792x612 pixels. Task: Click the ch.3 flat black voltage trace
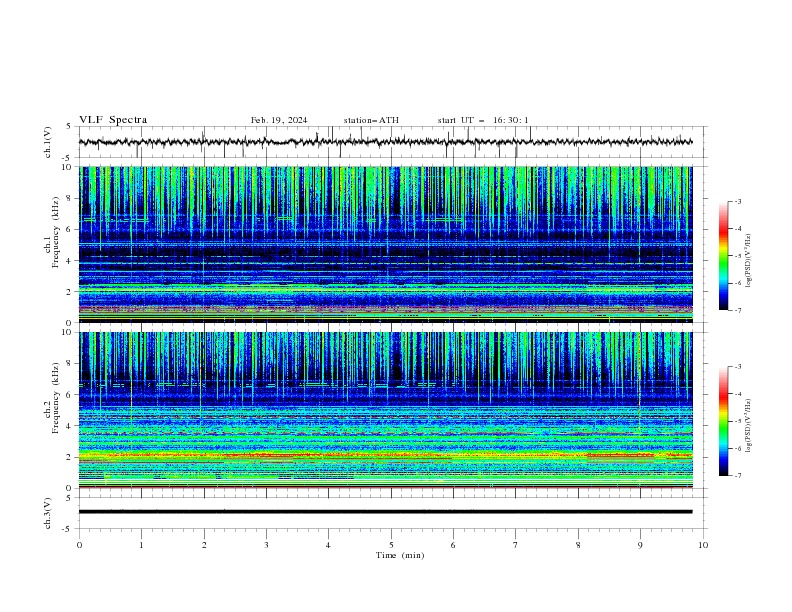coord(385,512)
